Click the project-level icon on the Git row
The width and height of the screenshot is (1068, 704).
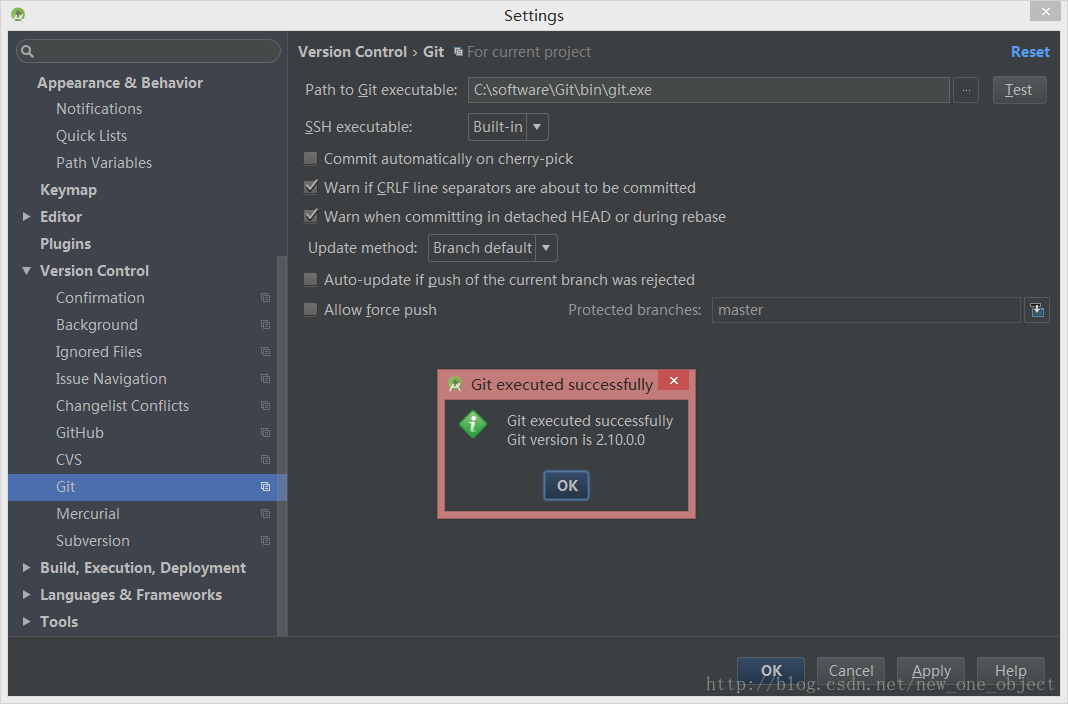coord(266,487)
